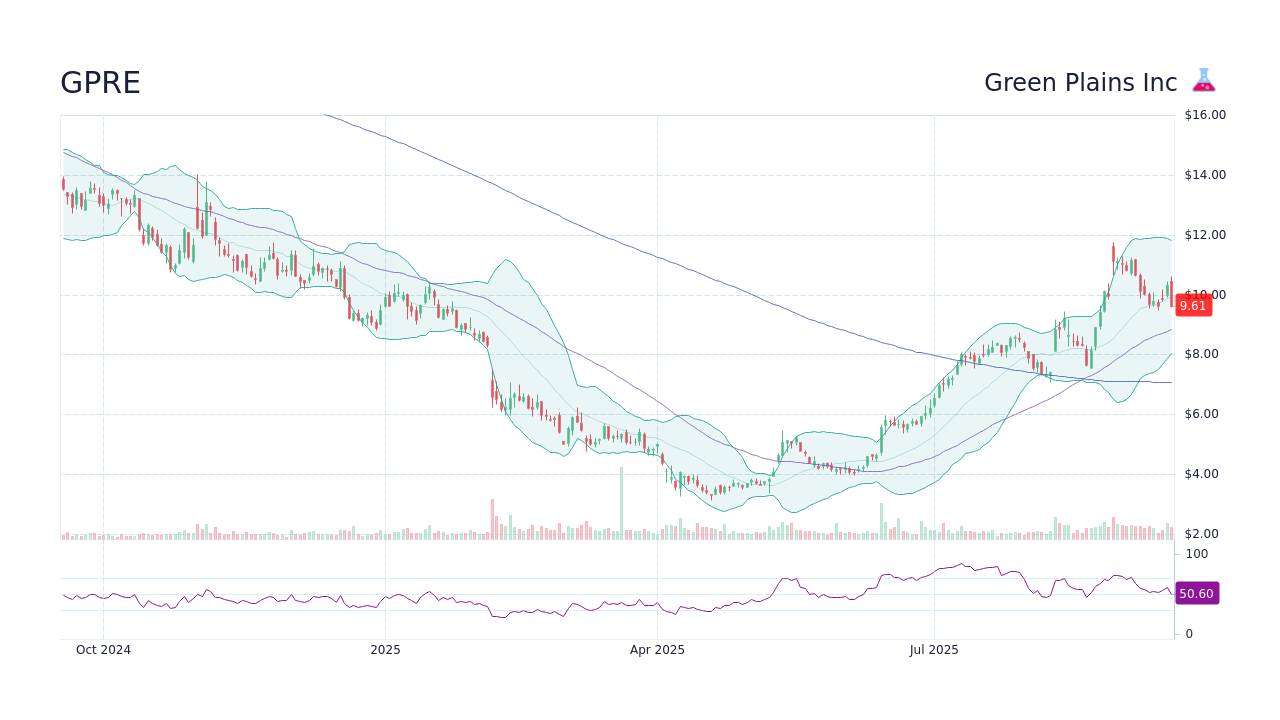1280x720 pixels.
Task: Click the RSI axis label 100
Action: pos(1197,554)
